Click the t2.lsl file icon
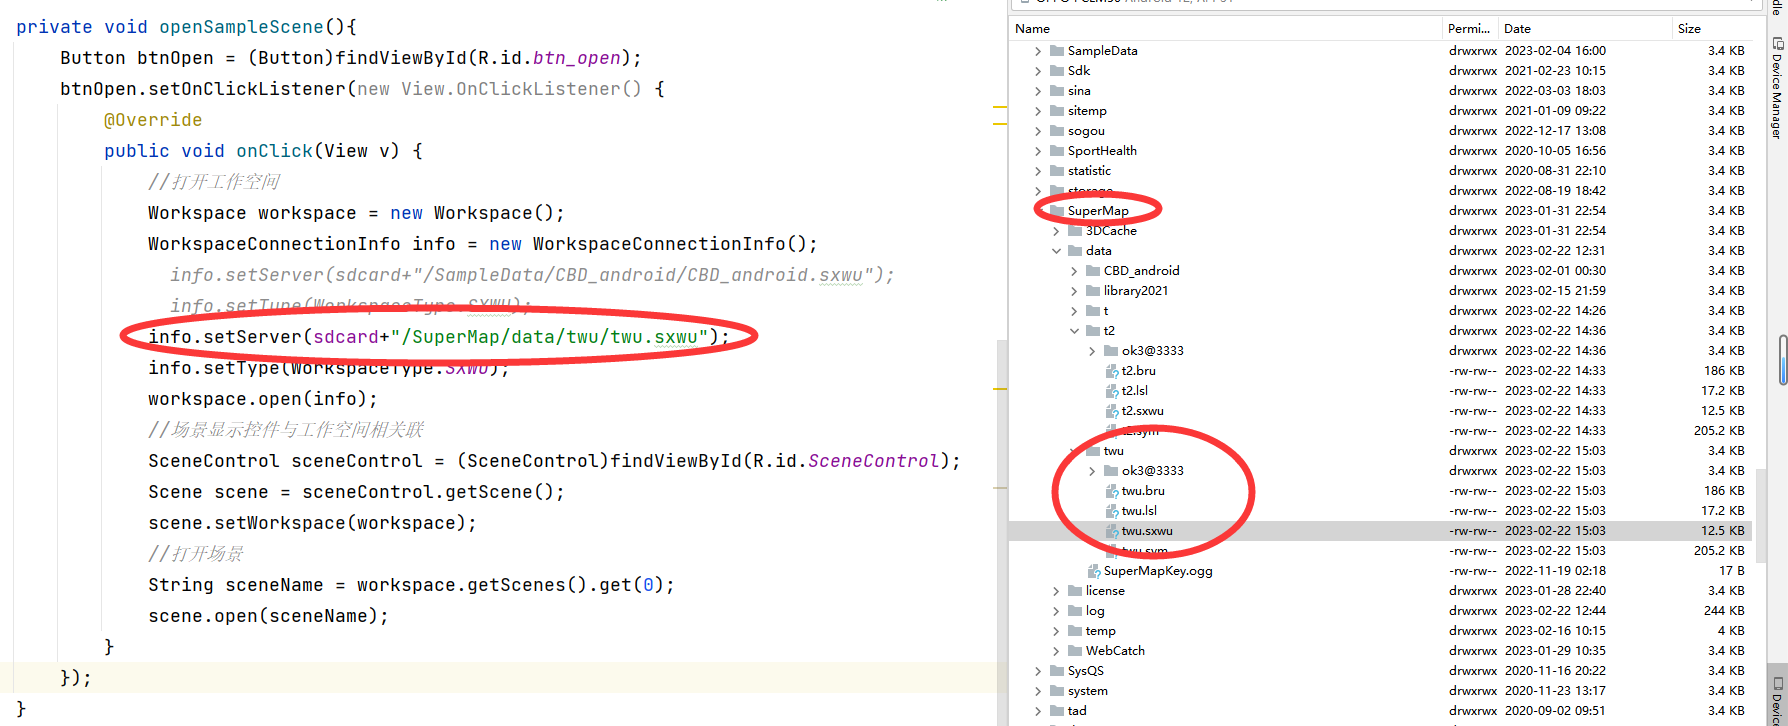 point(1112,390)
